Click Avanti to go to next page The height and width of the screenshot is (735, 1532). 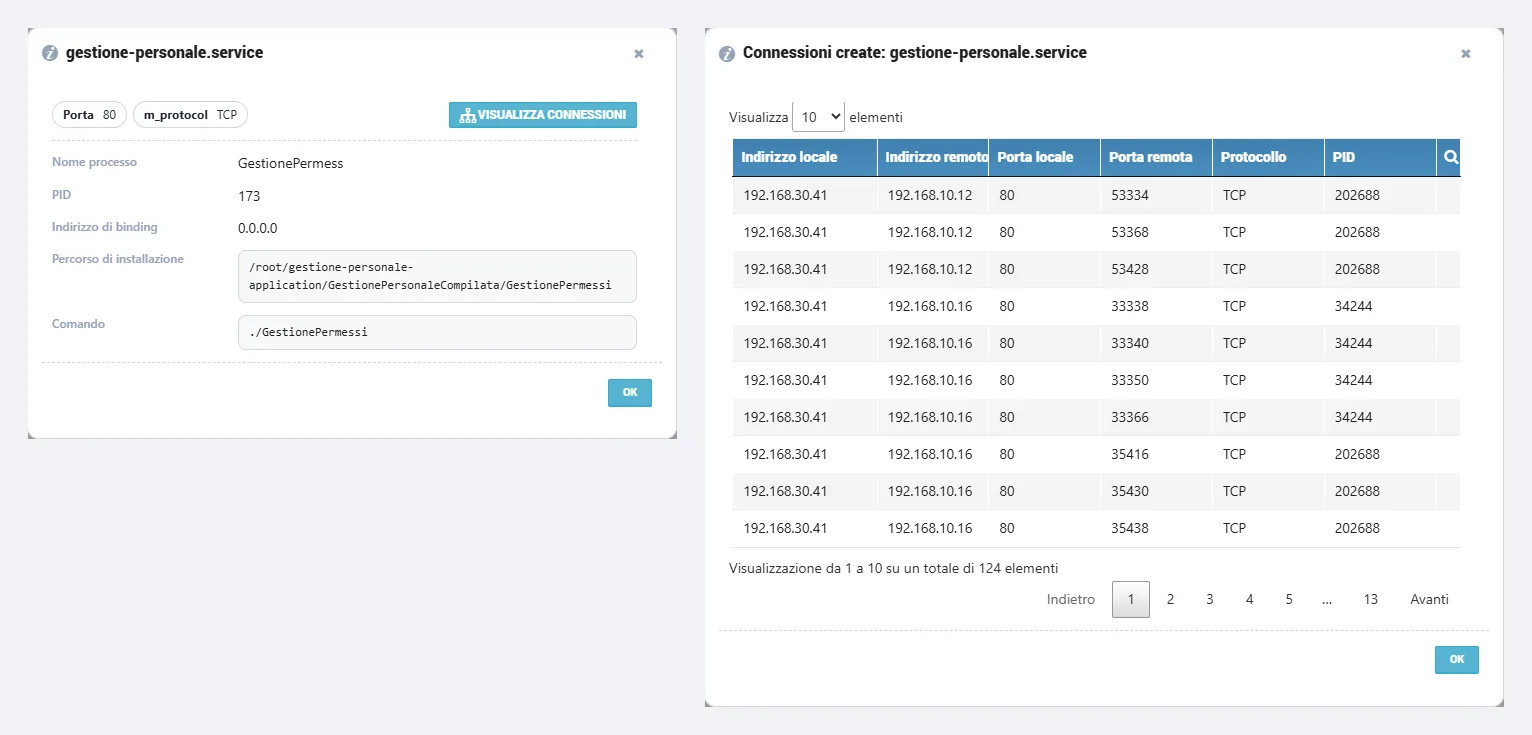1429,600
